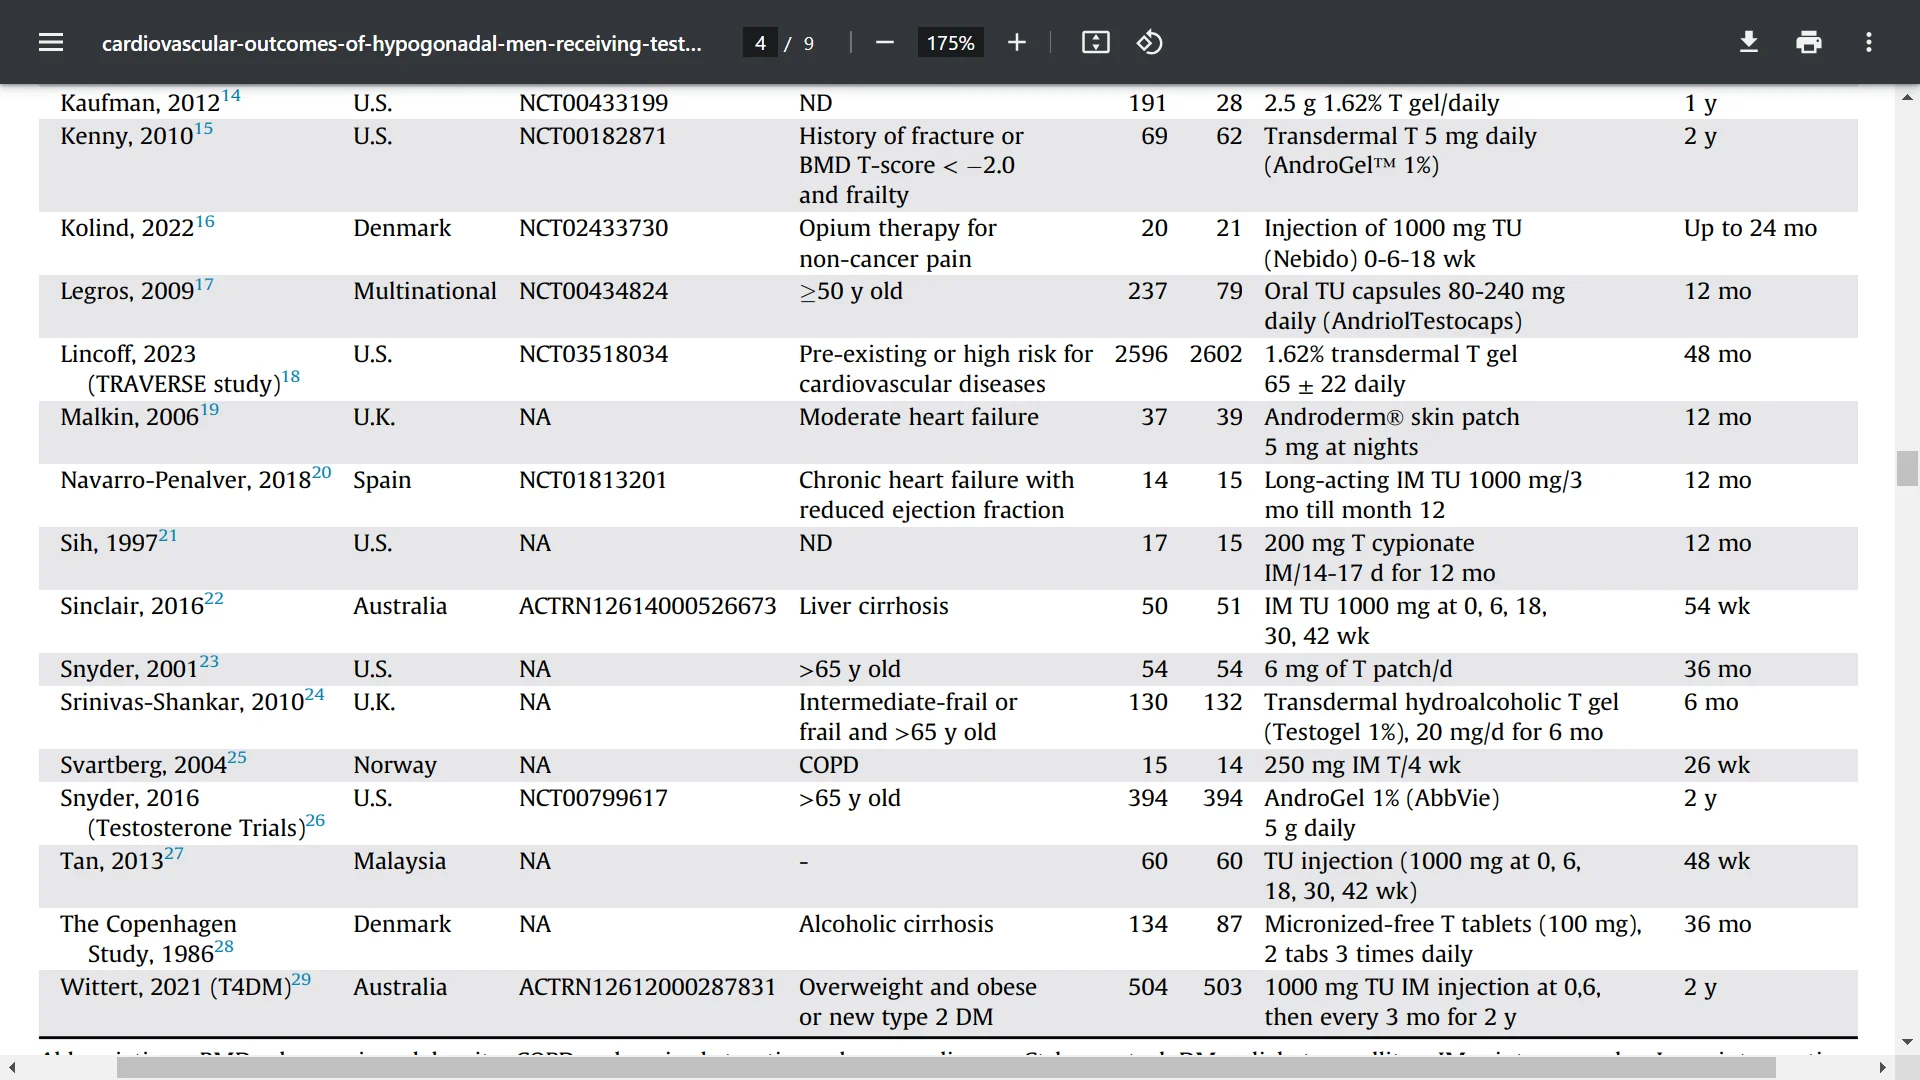Click trial ID NCT02433730

click(593, 228)
